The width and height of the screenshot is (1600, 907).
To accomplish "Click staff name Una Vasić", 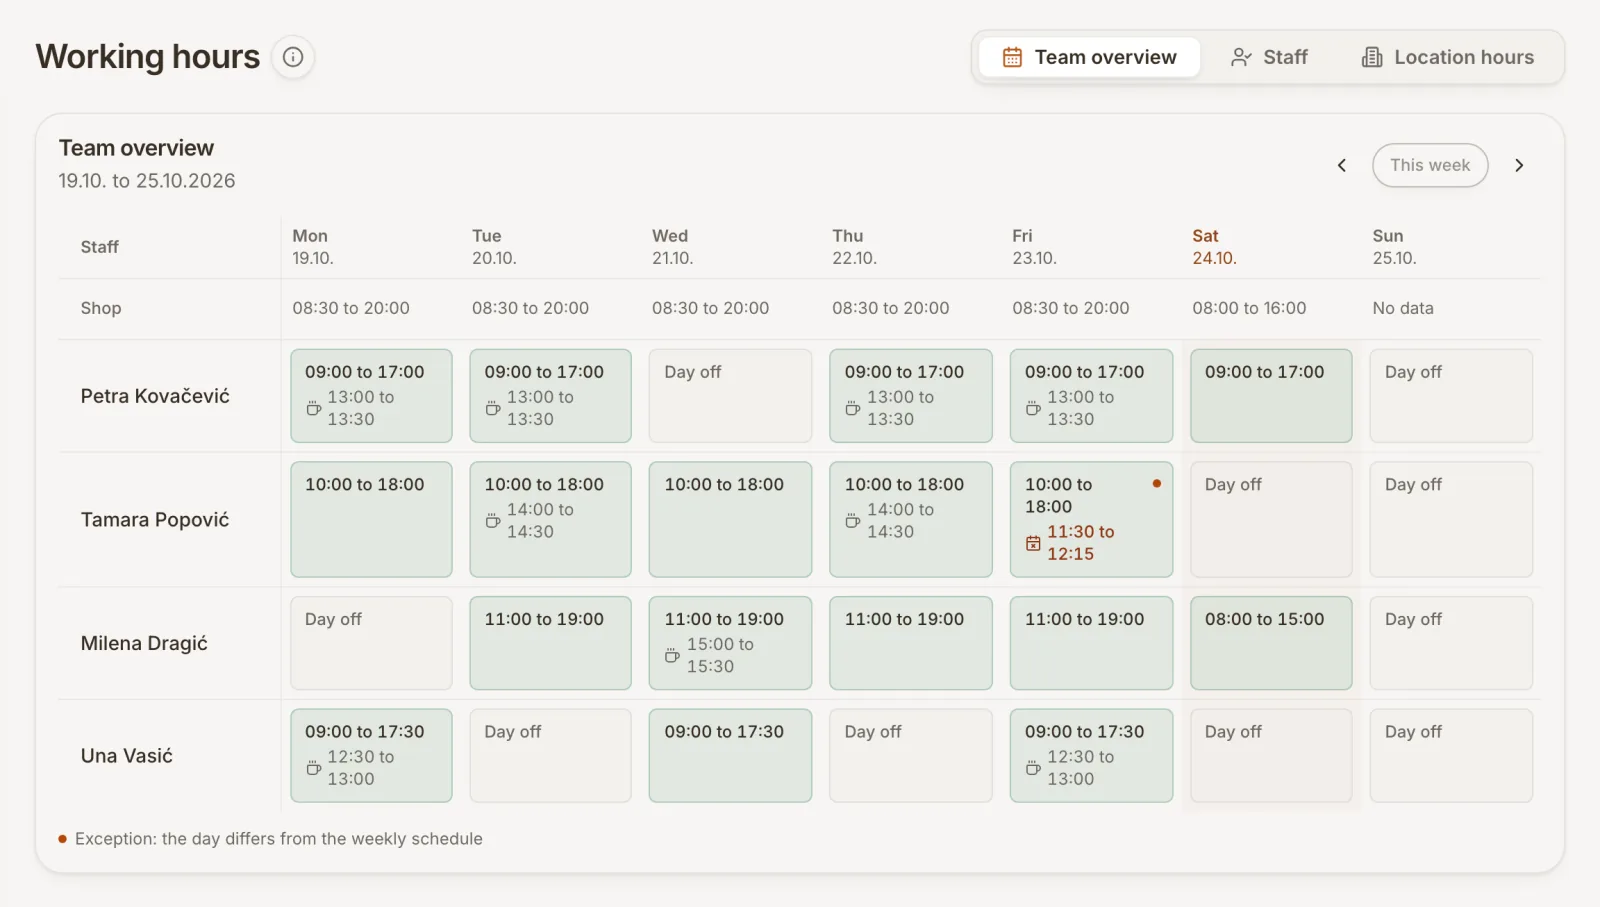I will point(127,756).
